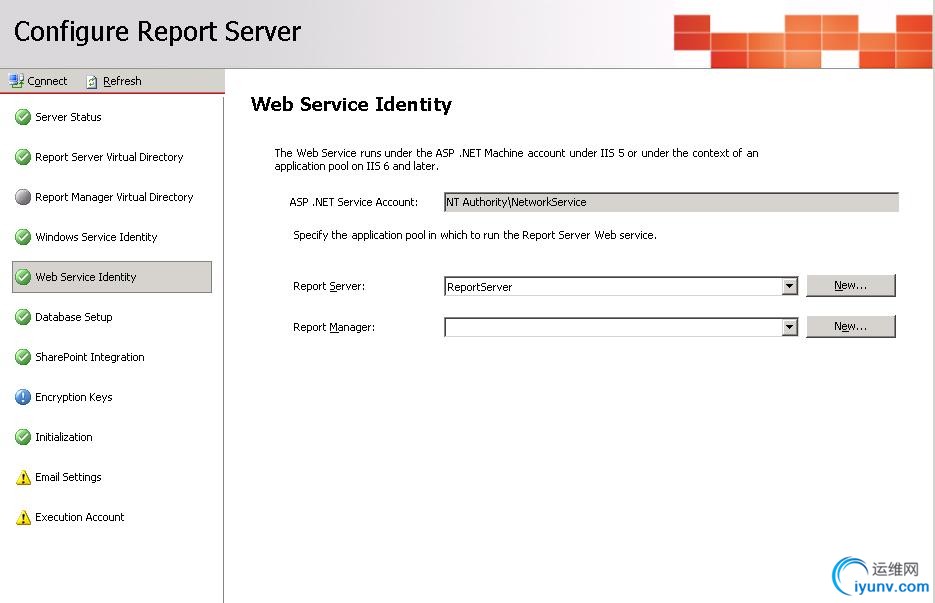Click the yellow warning icon for Email Settings
The image size is (935, 603).
coord(23,477)
